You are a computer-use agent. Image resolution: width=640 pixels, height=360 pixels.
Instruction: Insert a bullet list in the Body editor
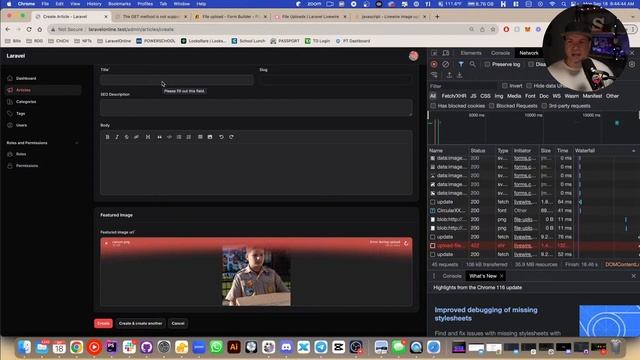pos(179,137)
